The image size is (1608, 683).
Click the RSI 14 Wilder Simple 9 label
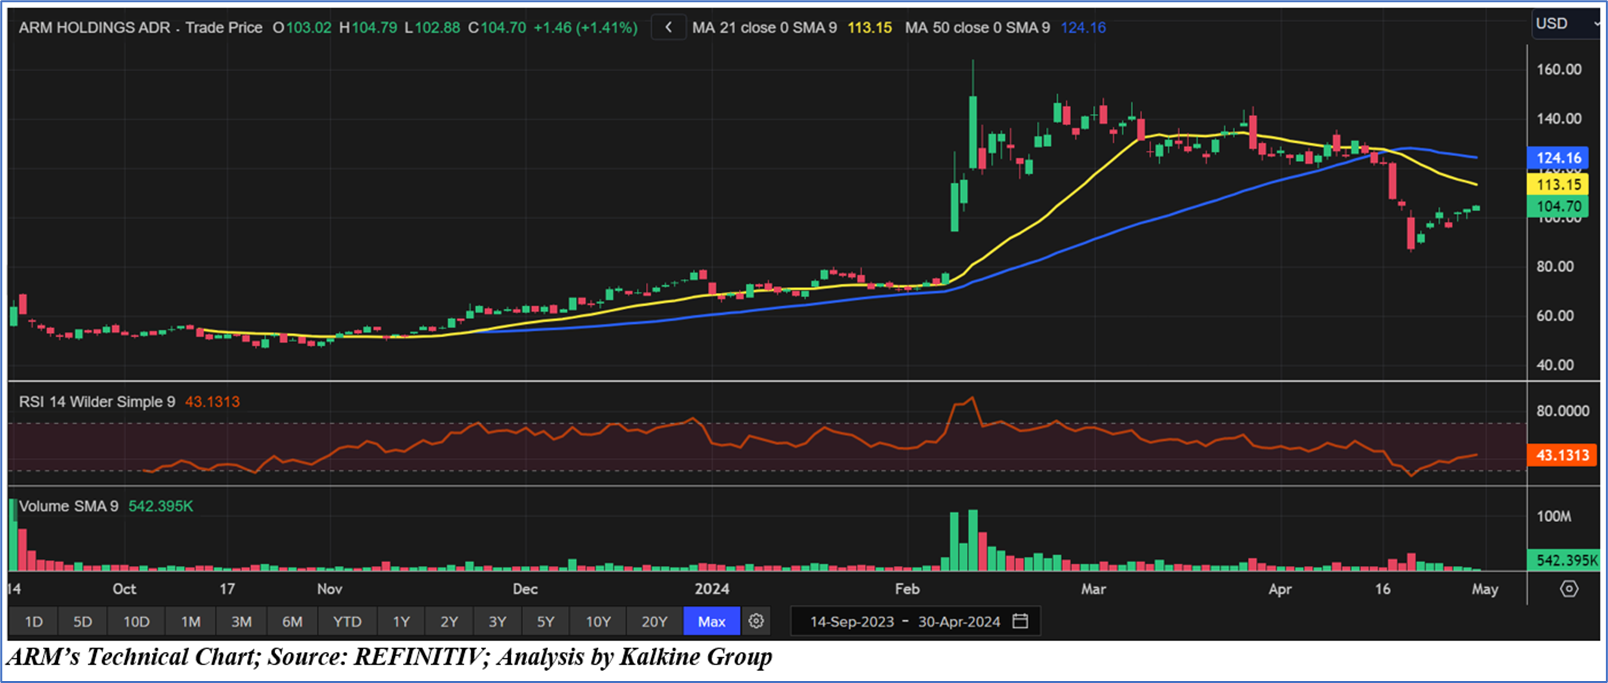tap(97, 402)
